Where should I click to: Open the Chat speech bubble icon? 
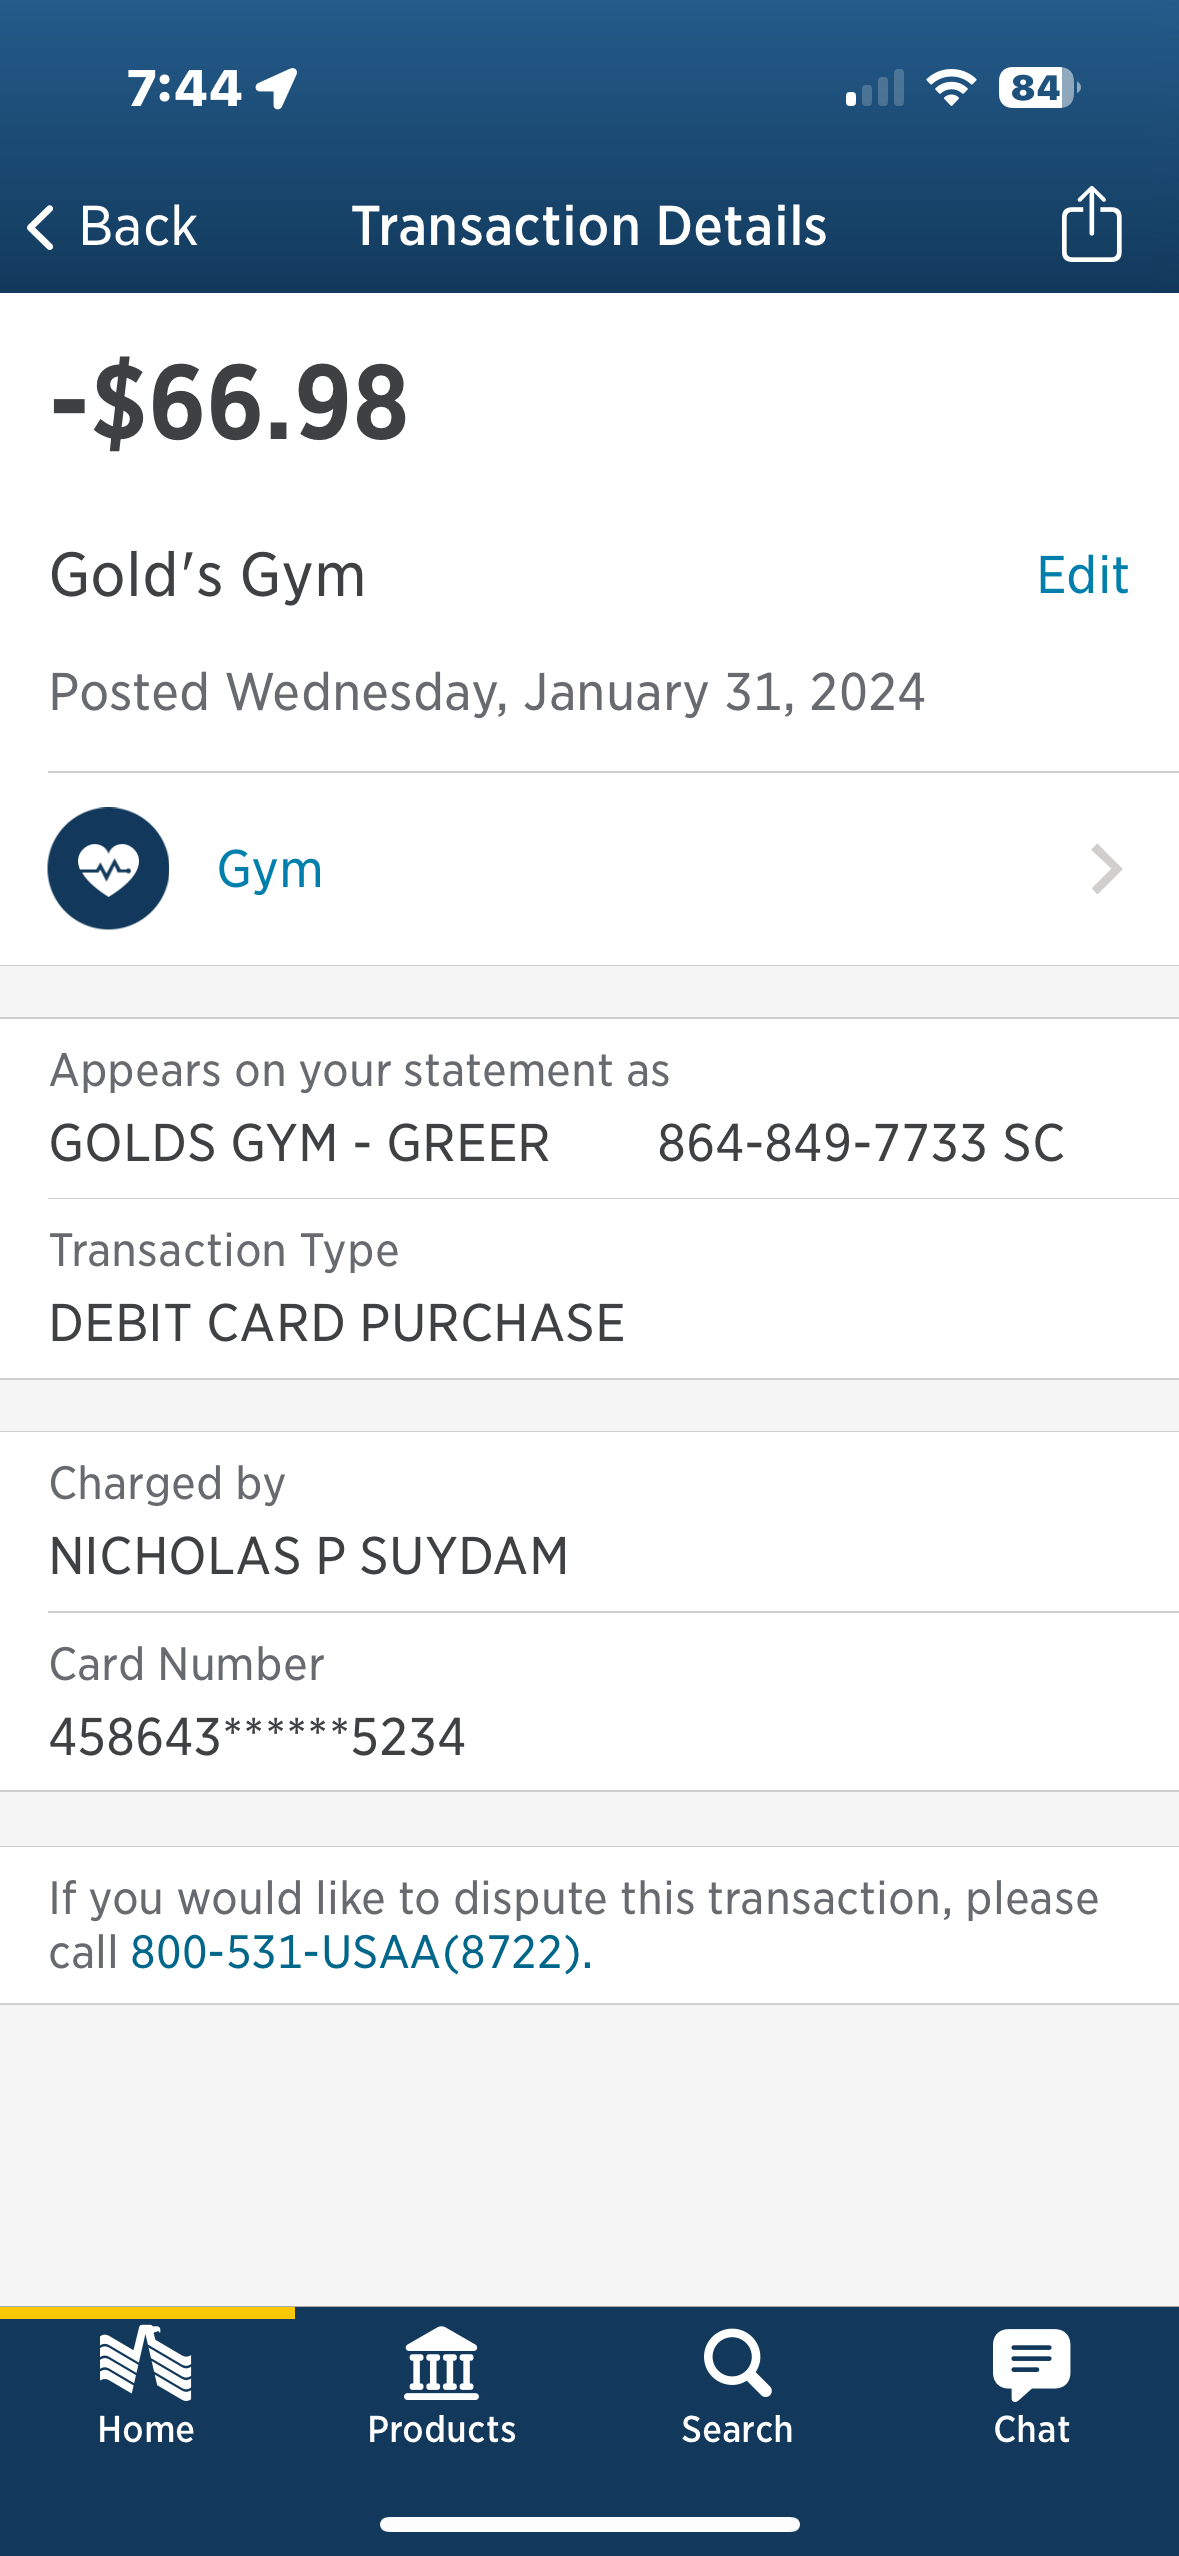point(1031,2364)
